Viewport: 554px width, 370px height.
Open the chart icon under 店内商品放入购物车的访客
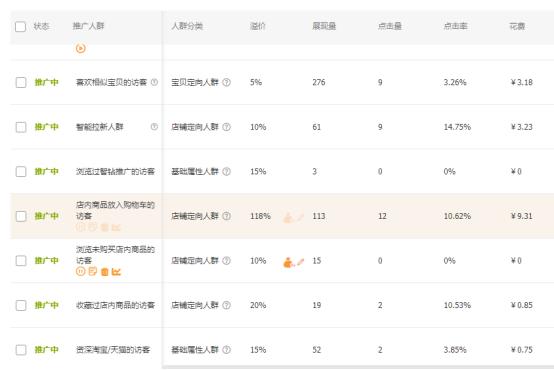click(116, 227)
